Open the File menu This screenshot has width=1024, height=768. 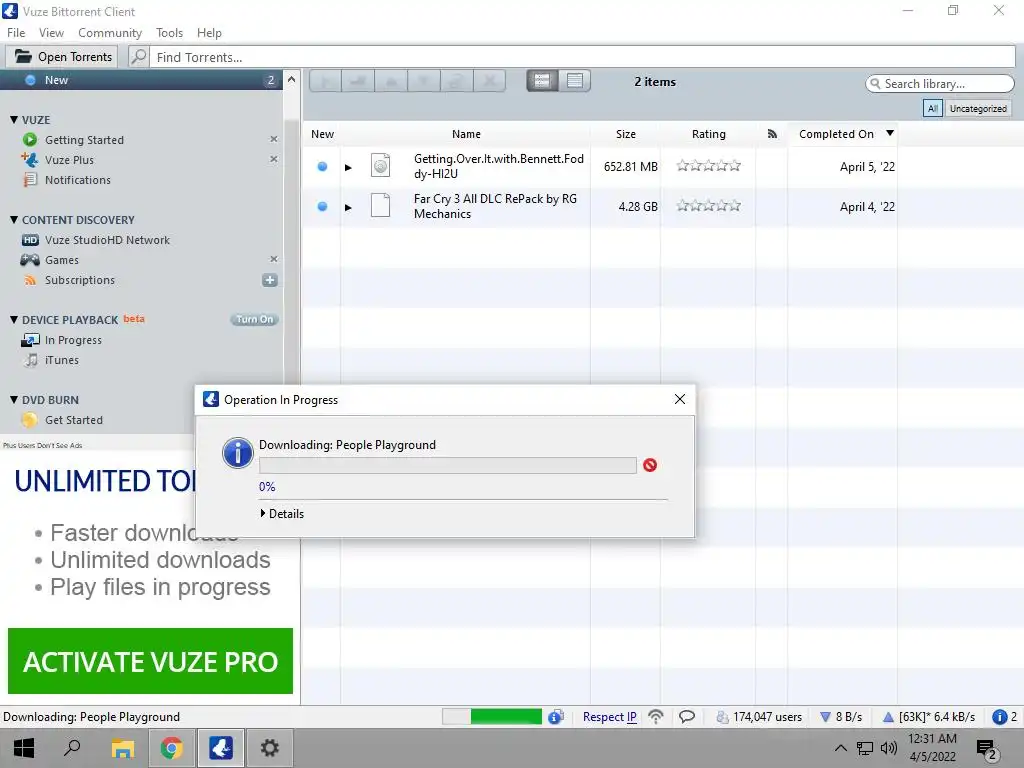(x=16, y=33)
